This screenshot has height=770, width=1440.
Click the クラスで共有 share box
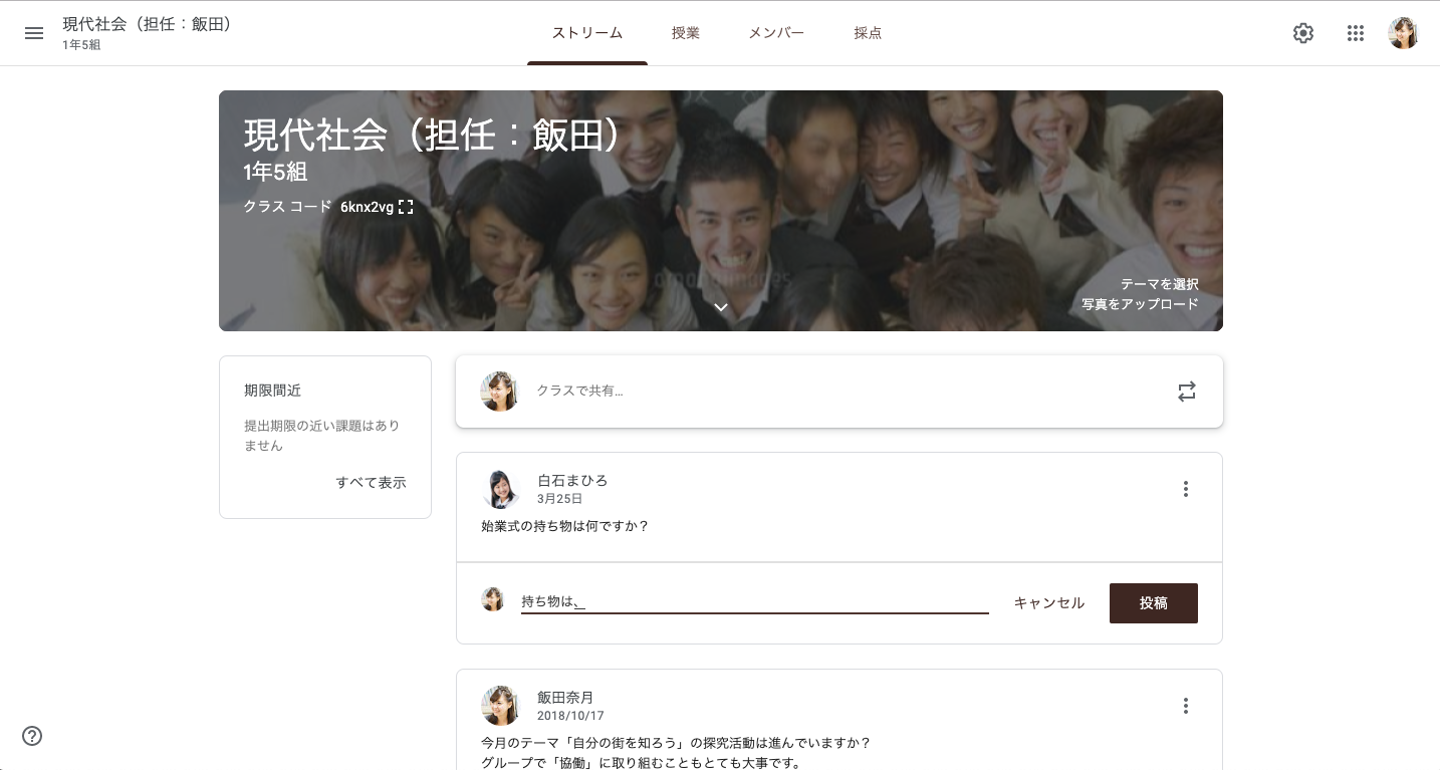tap(839, 391)
